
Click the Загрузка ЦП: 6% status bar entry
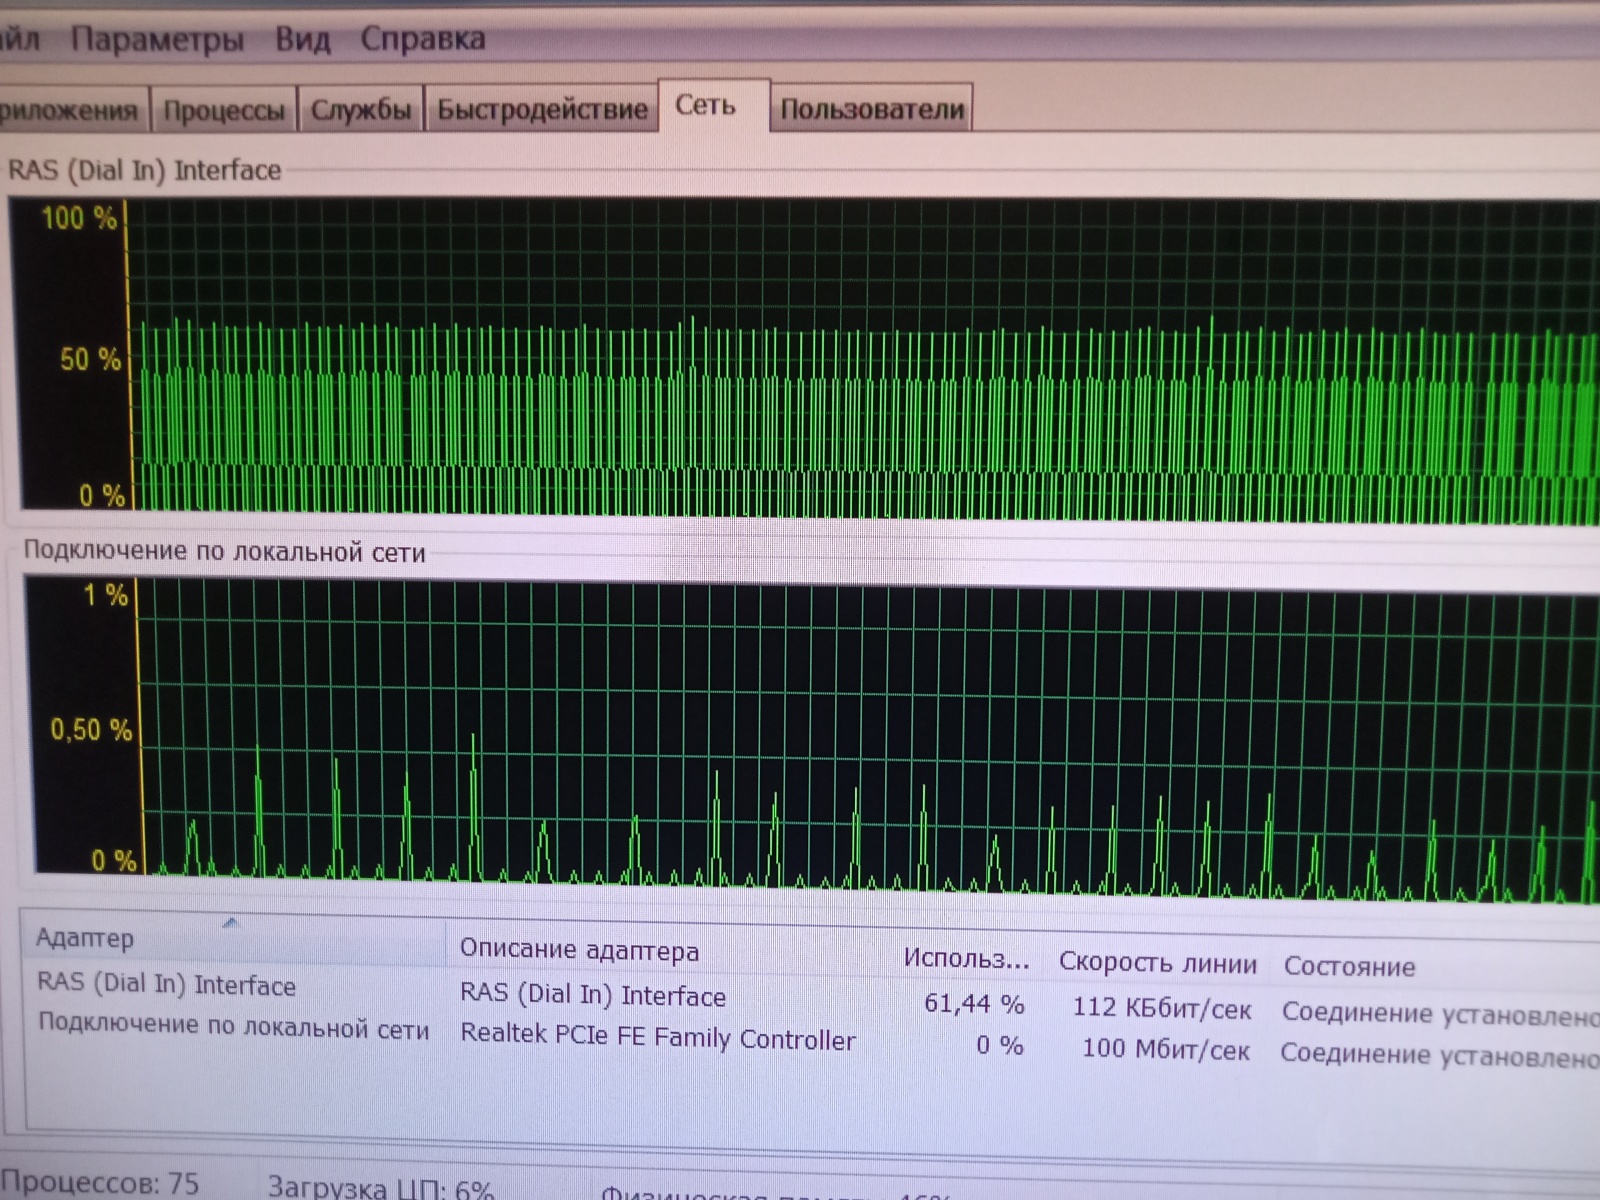(380, 1187)
